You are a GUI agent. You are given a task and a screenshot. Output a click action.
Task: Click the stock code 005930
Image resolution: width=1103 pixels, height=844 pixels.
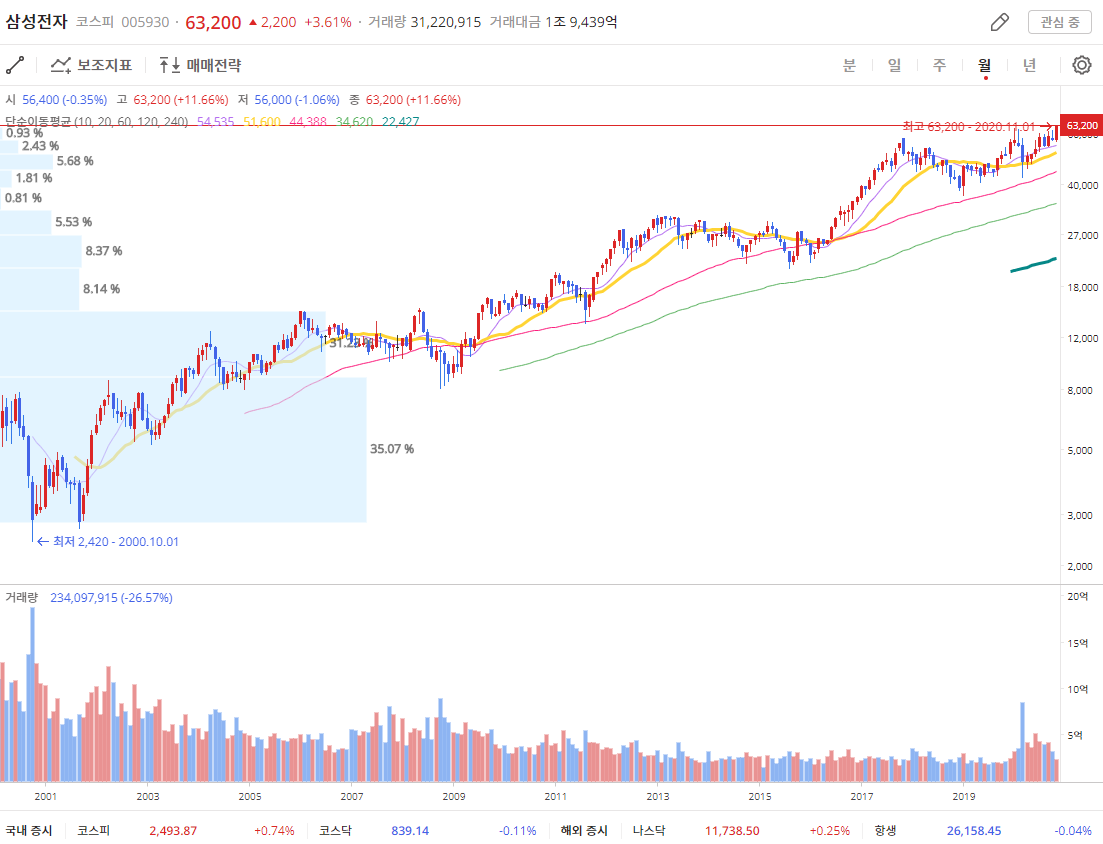pyautogui.click(x=145, y=23)
